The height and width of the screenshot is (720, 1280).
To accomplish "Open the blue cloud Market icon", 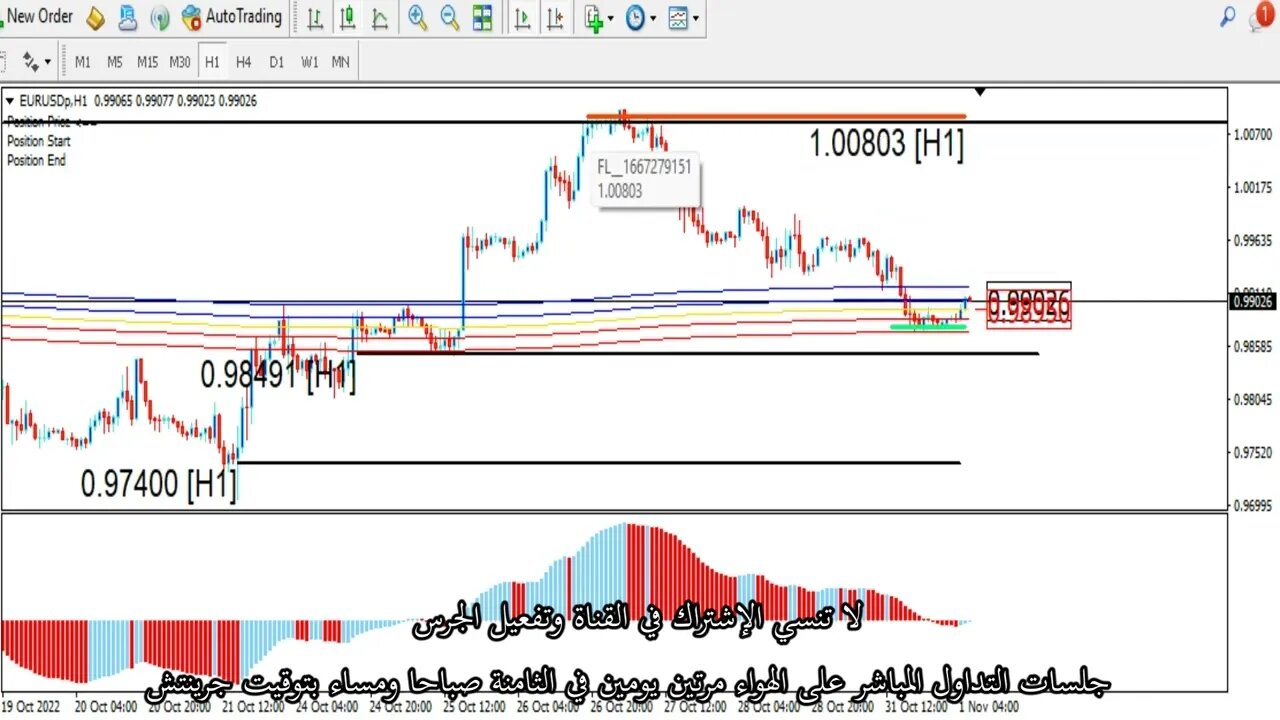I will tap(127, 17).
